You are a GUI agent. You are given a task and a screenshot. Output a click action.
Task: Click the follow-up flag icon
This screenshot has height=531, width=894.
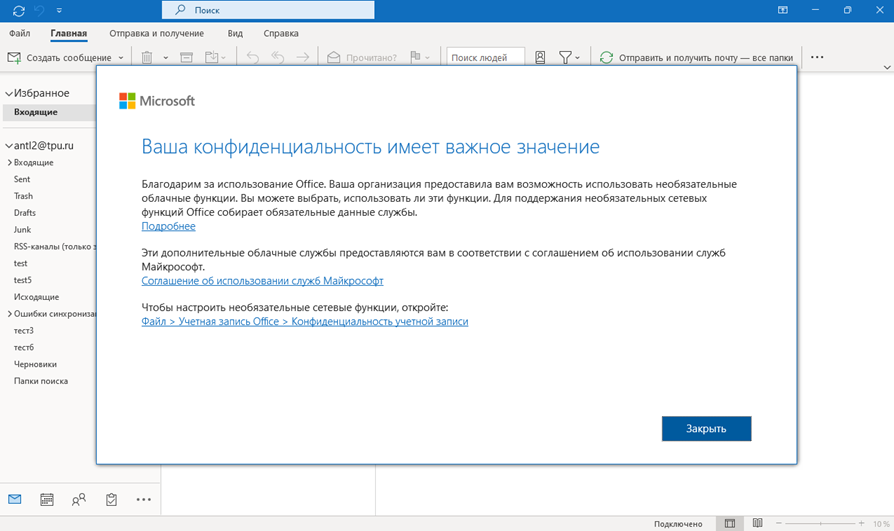[x=415, y=57]
